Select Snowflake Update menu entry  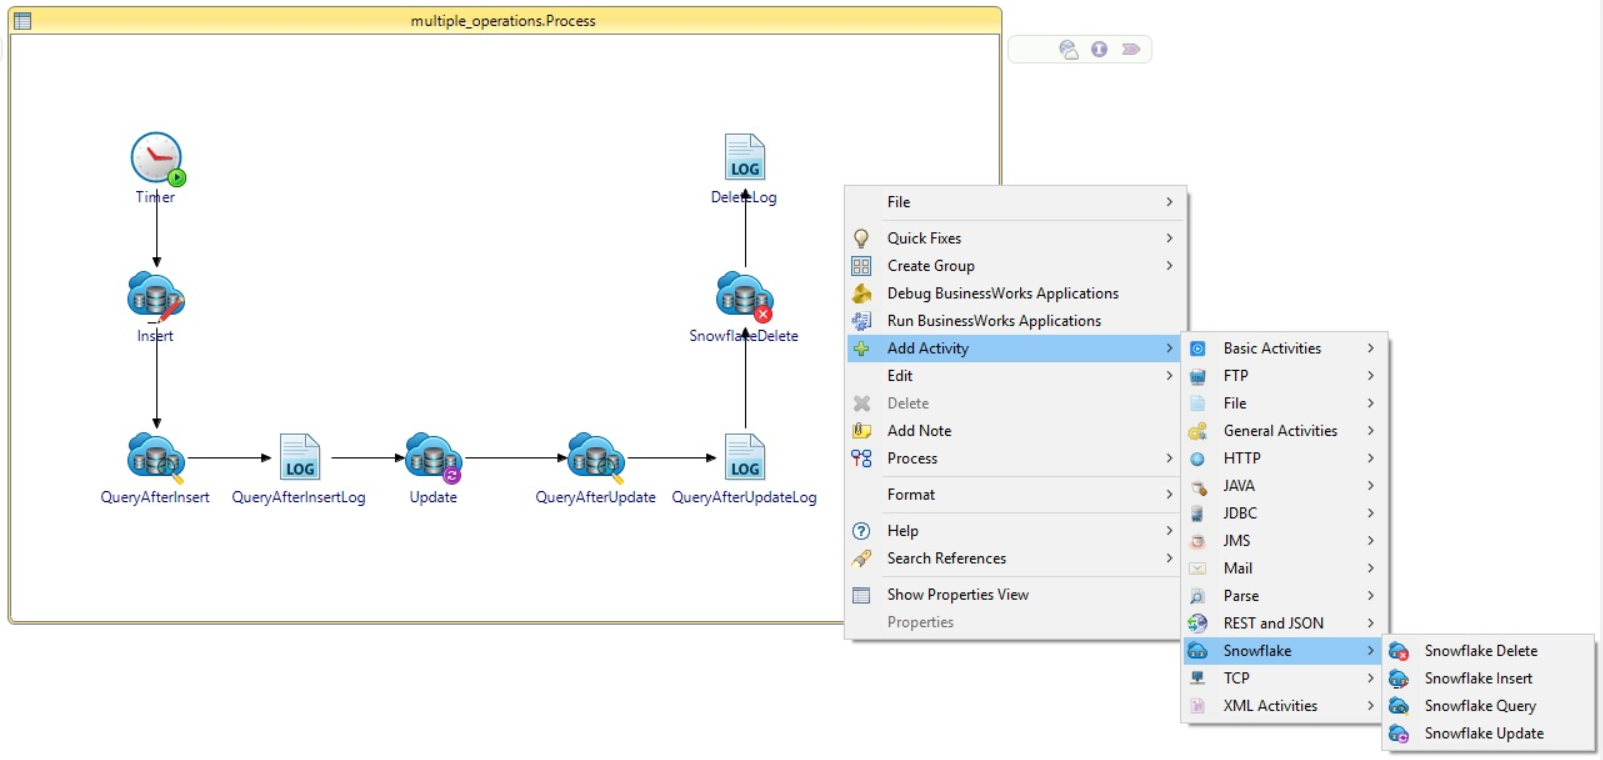[1483, 733]
